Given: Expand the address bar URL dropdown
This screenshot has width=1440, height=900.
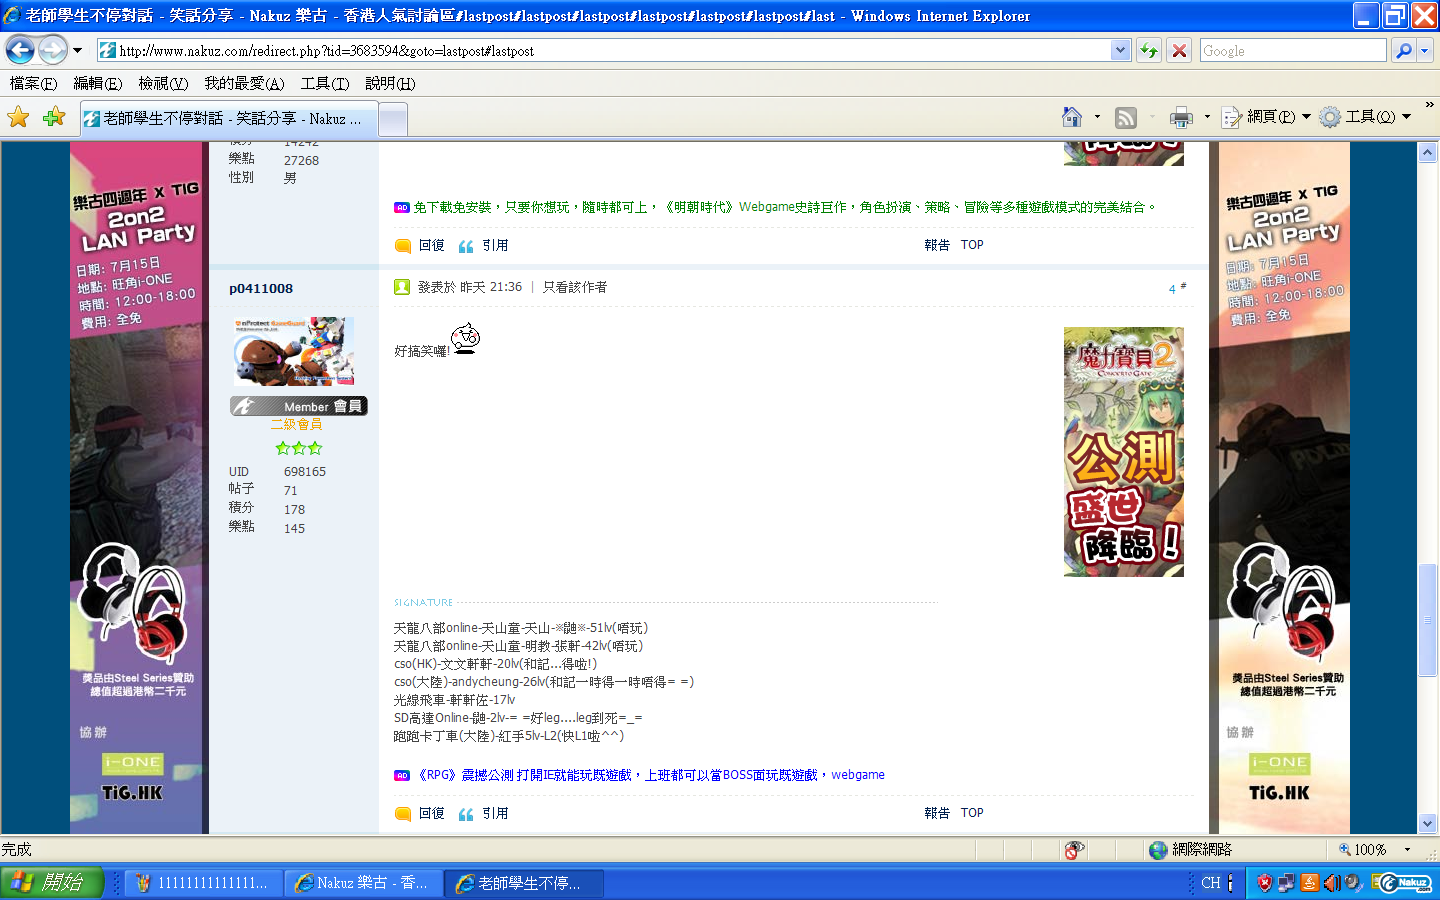Looking at the screenshot, I should point(1120,50).
